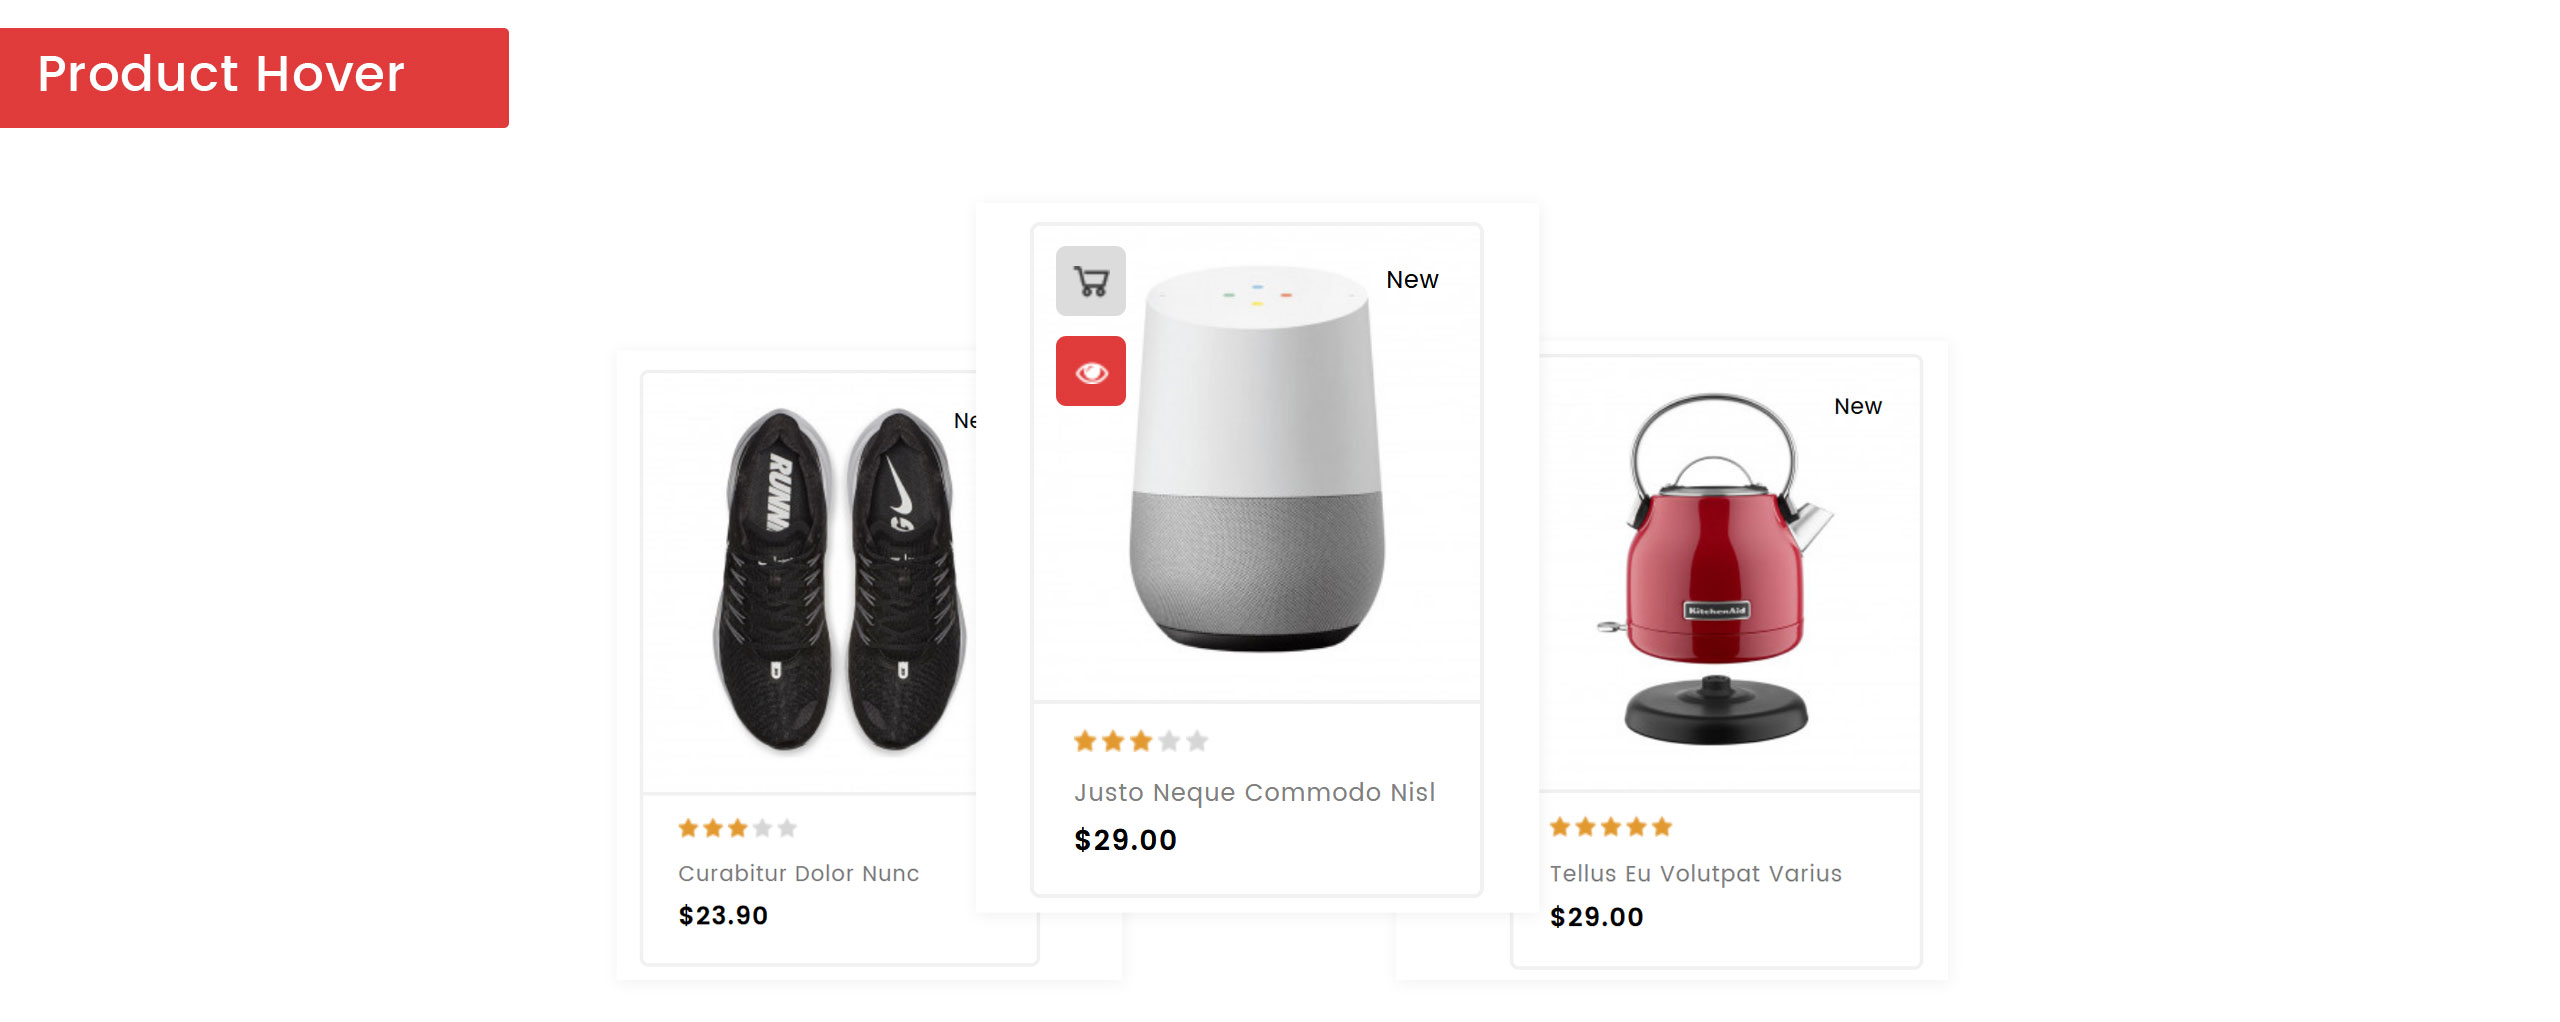The height and width of the screenshot is (1022, 2560).
Task: Click the $29.00 price on the speaker card
Action: click(1125, 840)
